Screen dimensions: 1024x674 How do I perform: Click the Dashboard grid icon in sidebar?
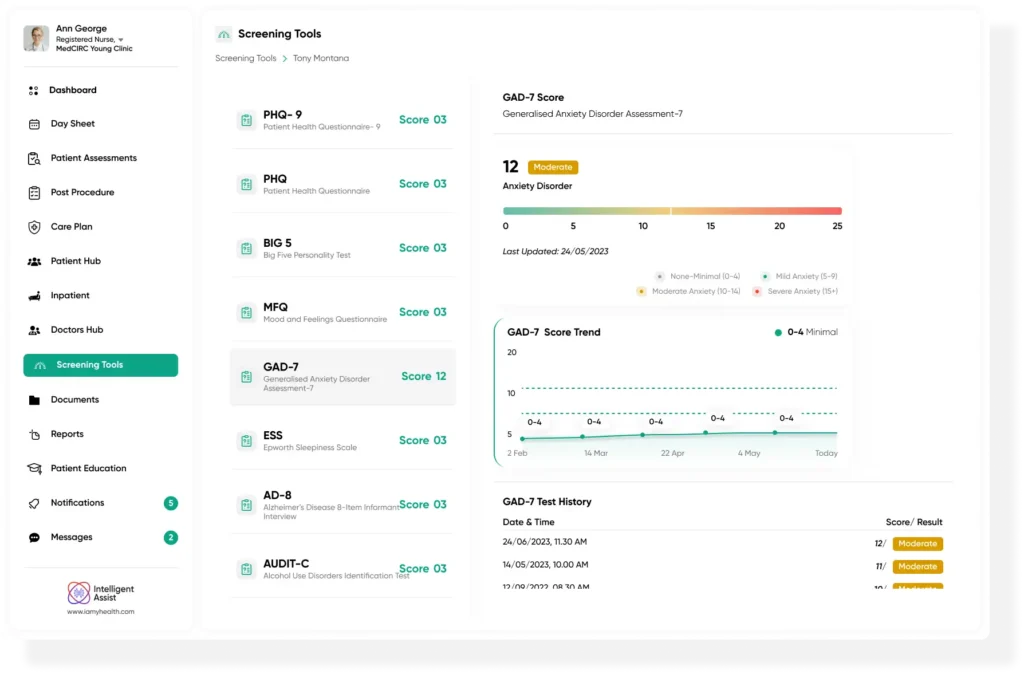coord(34,90)
